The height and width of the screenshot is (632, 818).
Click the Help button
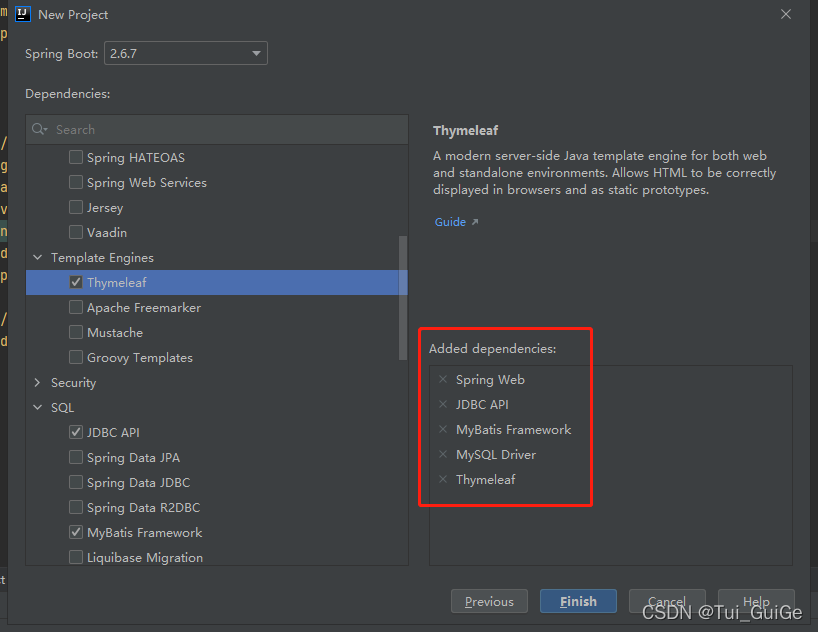click(x=756, y=601)
